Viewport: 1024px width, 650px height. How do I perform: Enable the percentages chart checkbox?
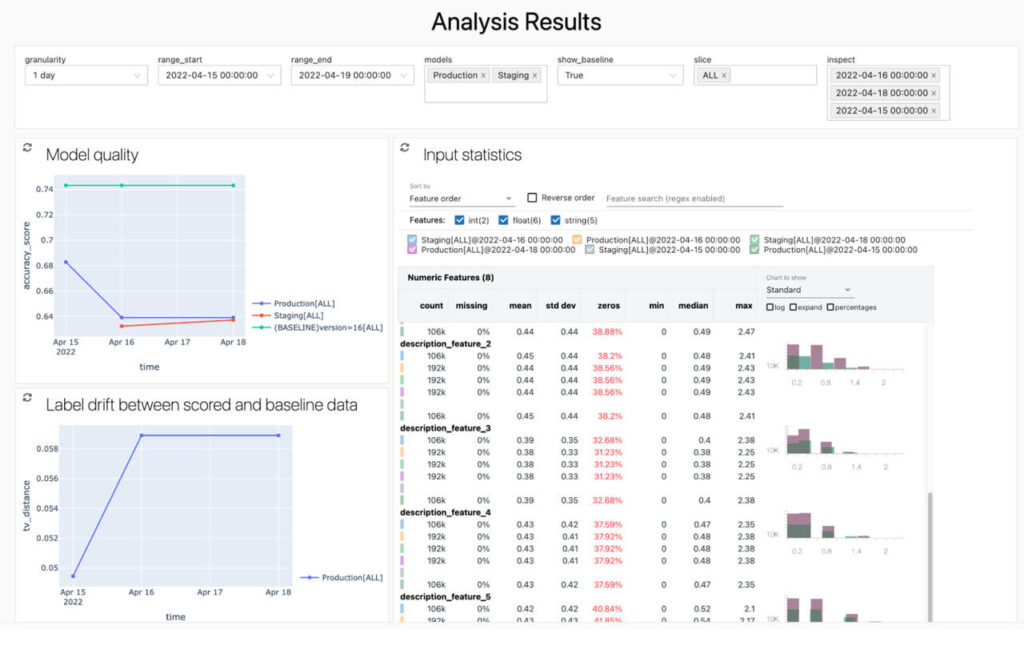point(830,307)
